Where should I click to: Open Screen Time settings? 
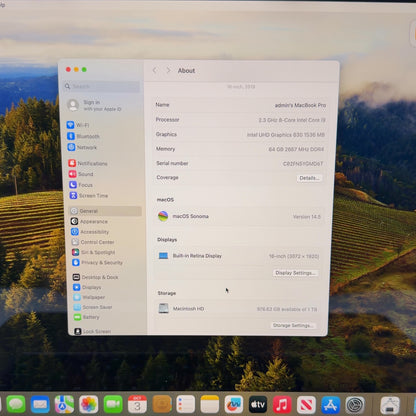[89, 195]
